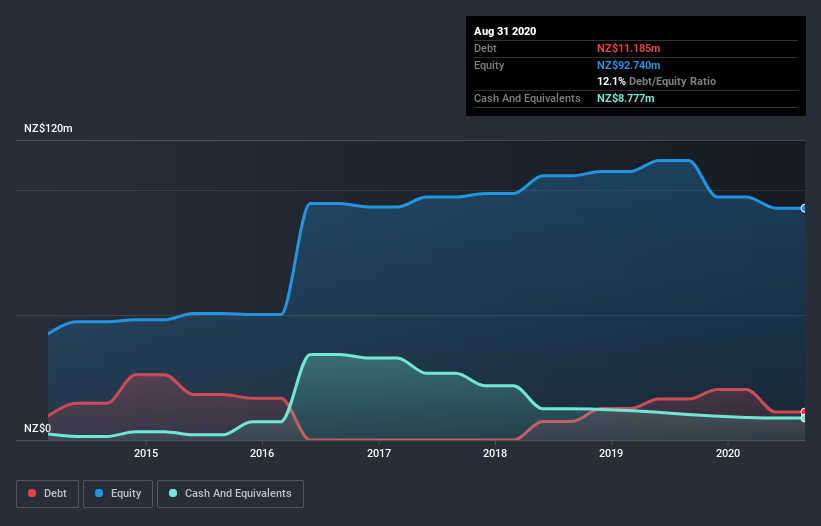This screenshot has height=526, width=821.
Task: Click the 2018 x-axis label
Action: click(495, 453)
